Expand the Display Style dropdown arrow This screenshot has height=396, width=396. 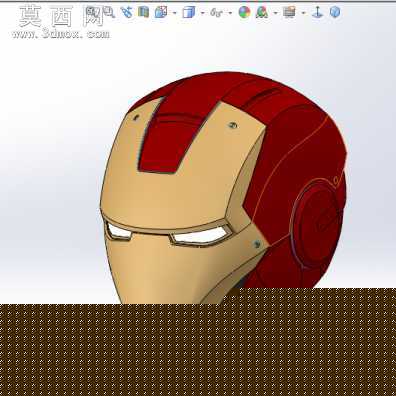point(203,13)
